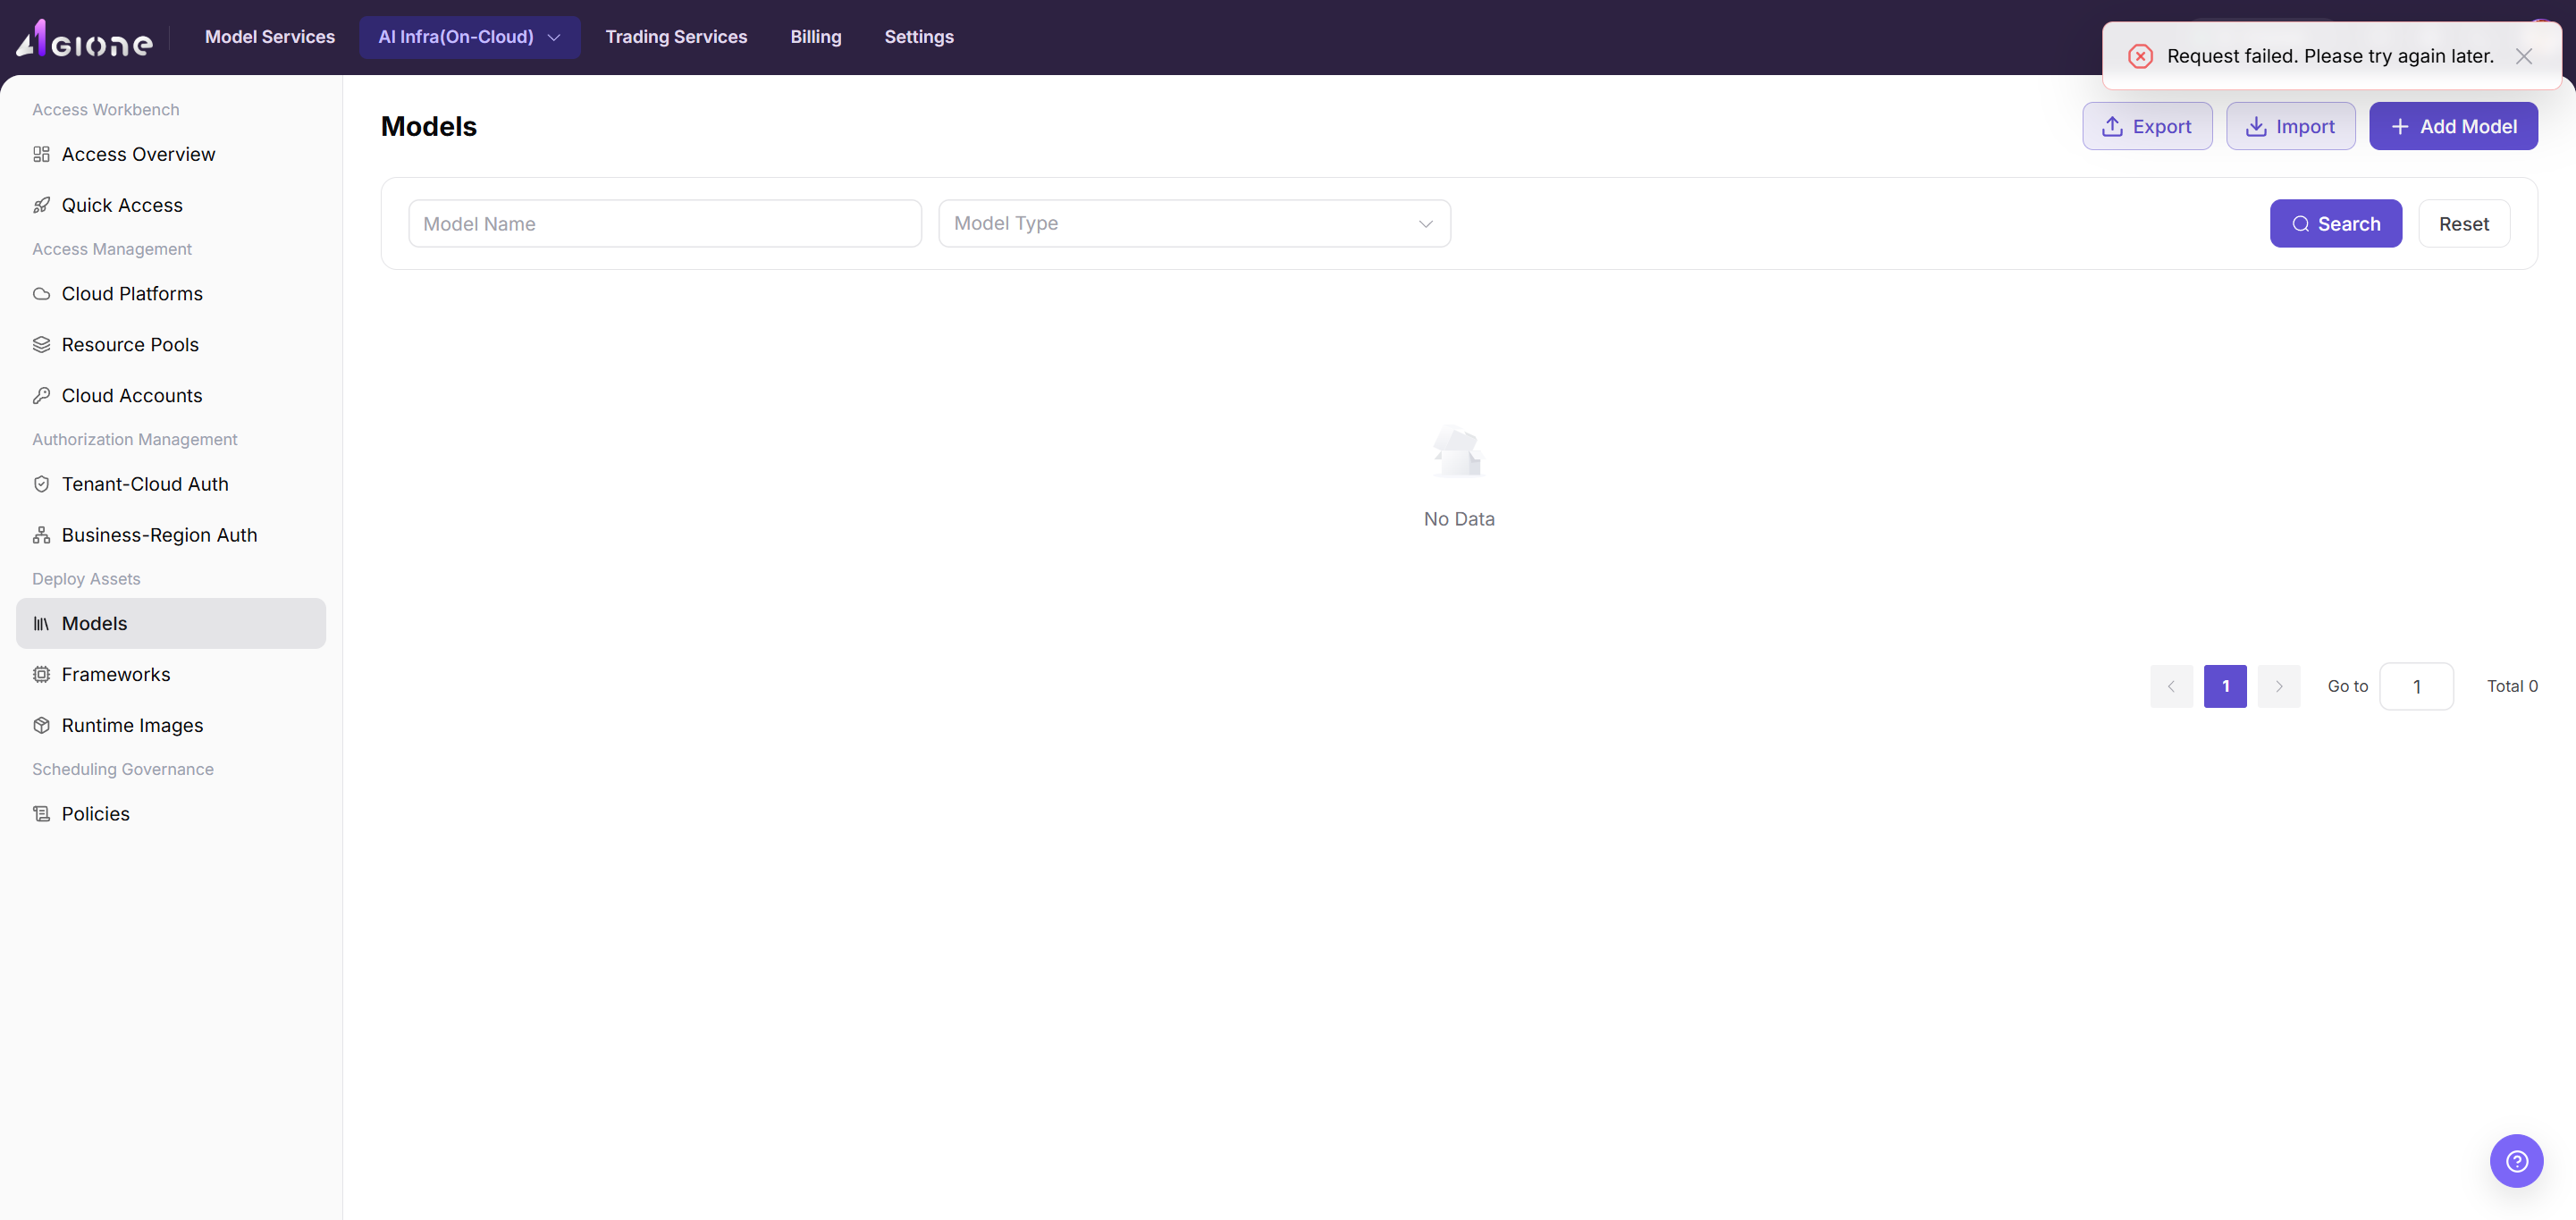This screenshot has height=1220, width=2576.
Task: Click the Cloud Platforms cloud icon
Action: click(x=41, y=294)
